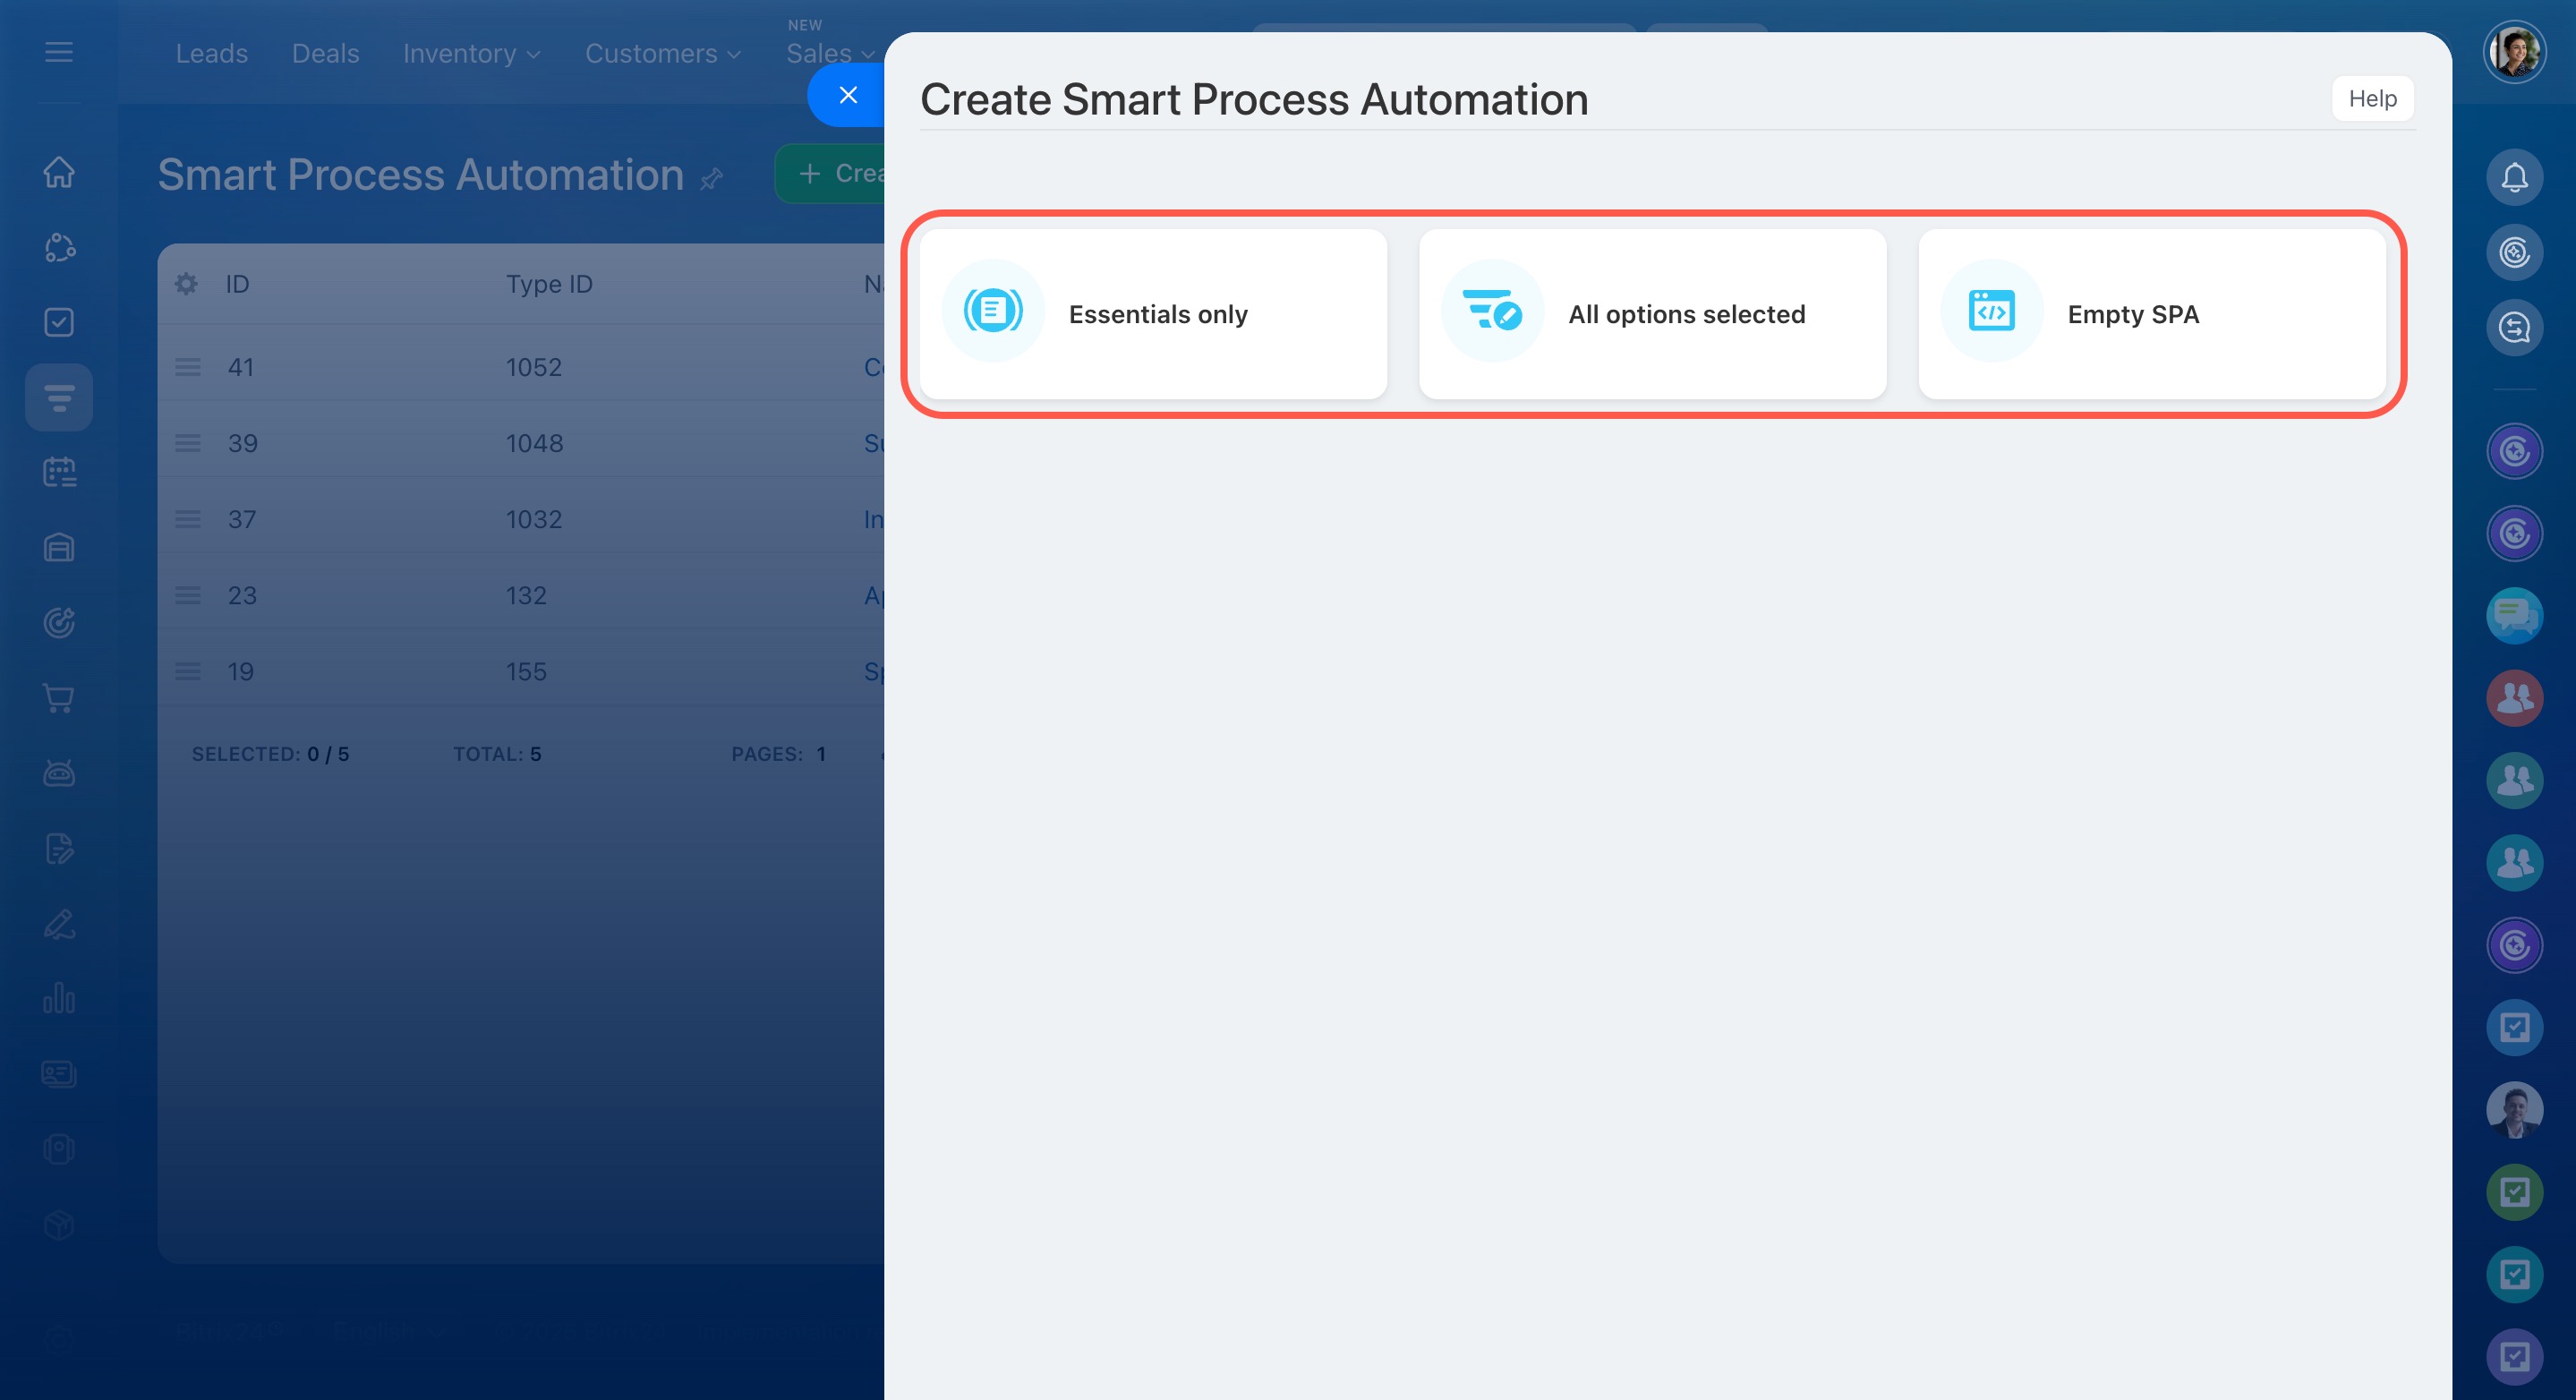Open the calendar sidebar icon
This screenshot has width=2576, height=1400.
pos(59,472)
